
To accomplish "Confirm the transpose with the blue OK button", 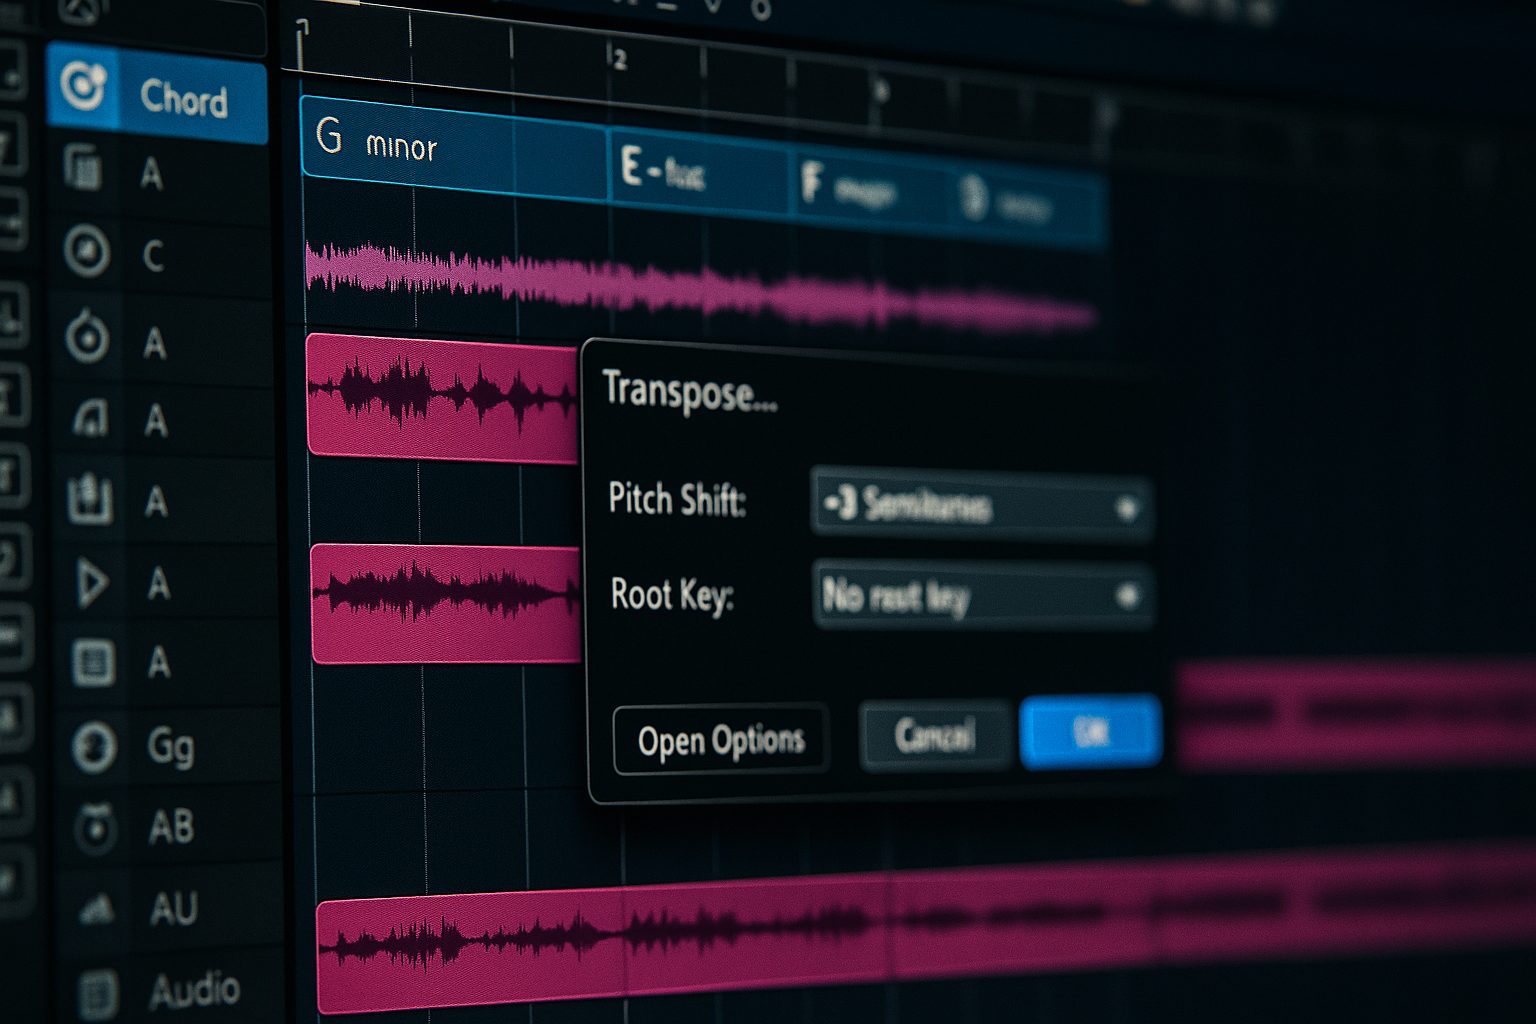I will pyautogui.click(x=1090, y=732).
